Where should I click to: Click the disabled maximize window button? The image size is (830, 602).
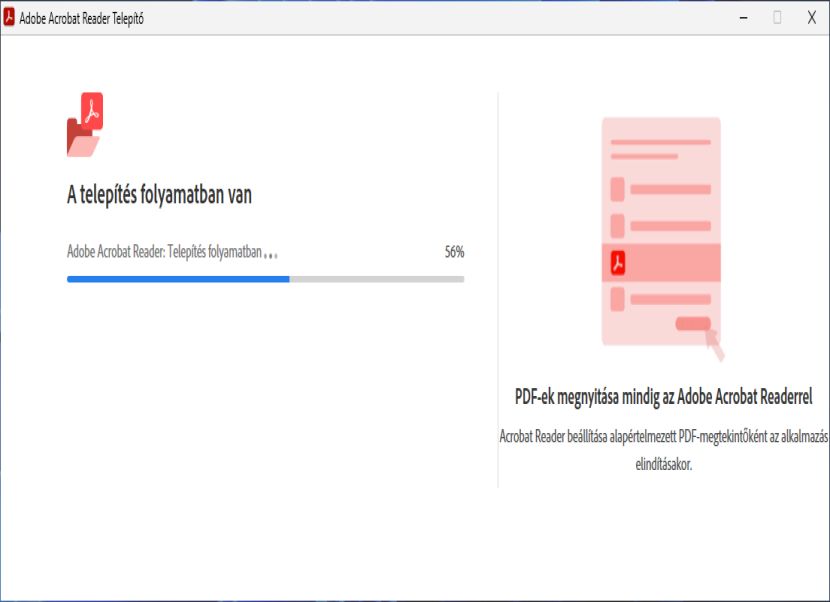tap(777, 17)
